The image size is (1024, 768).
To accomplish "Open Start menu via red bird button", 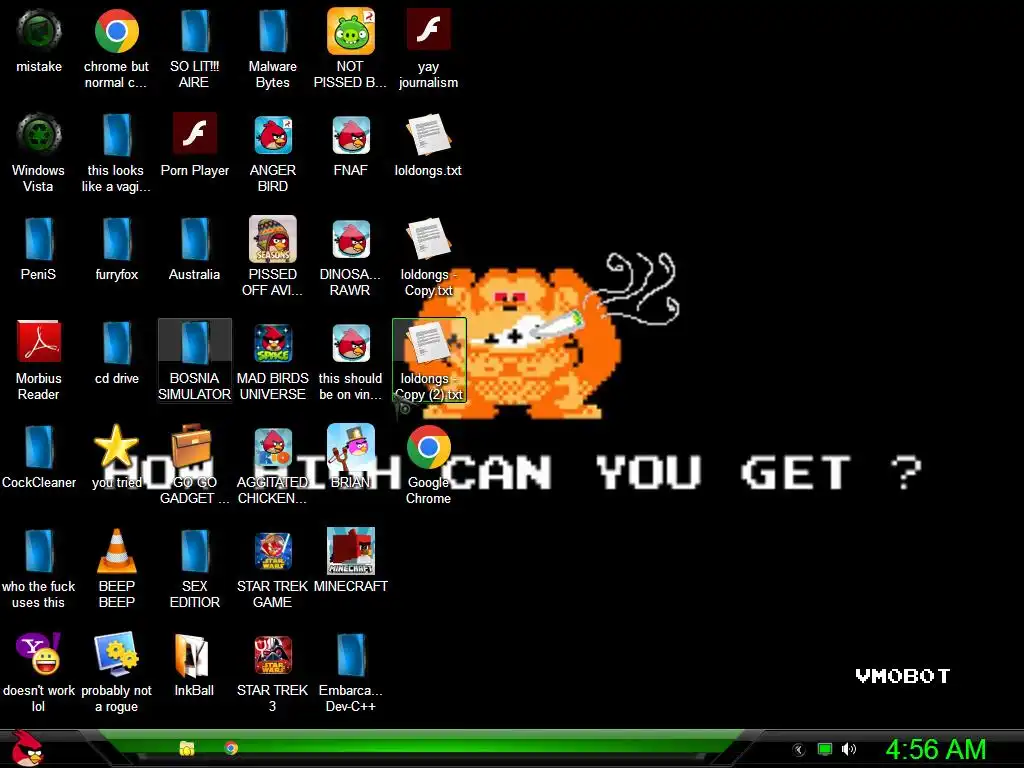I will click(x=26, y=749).
